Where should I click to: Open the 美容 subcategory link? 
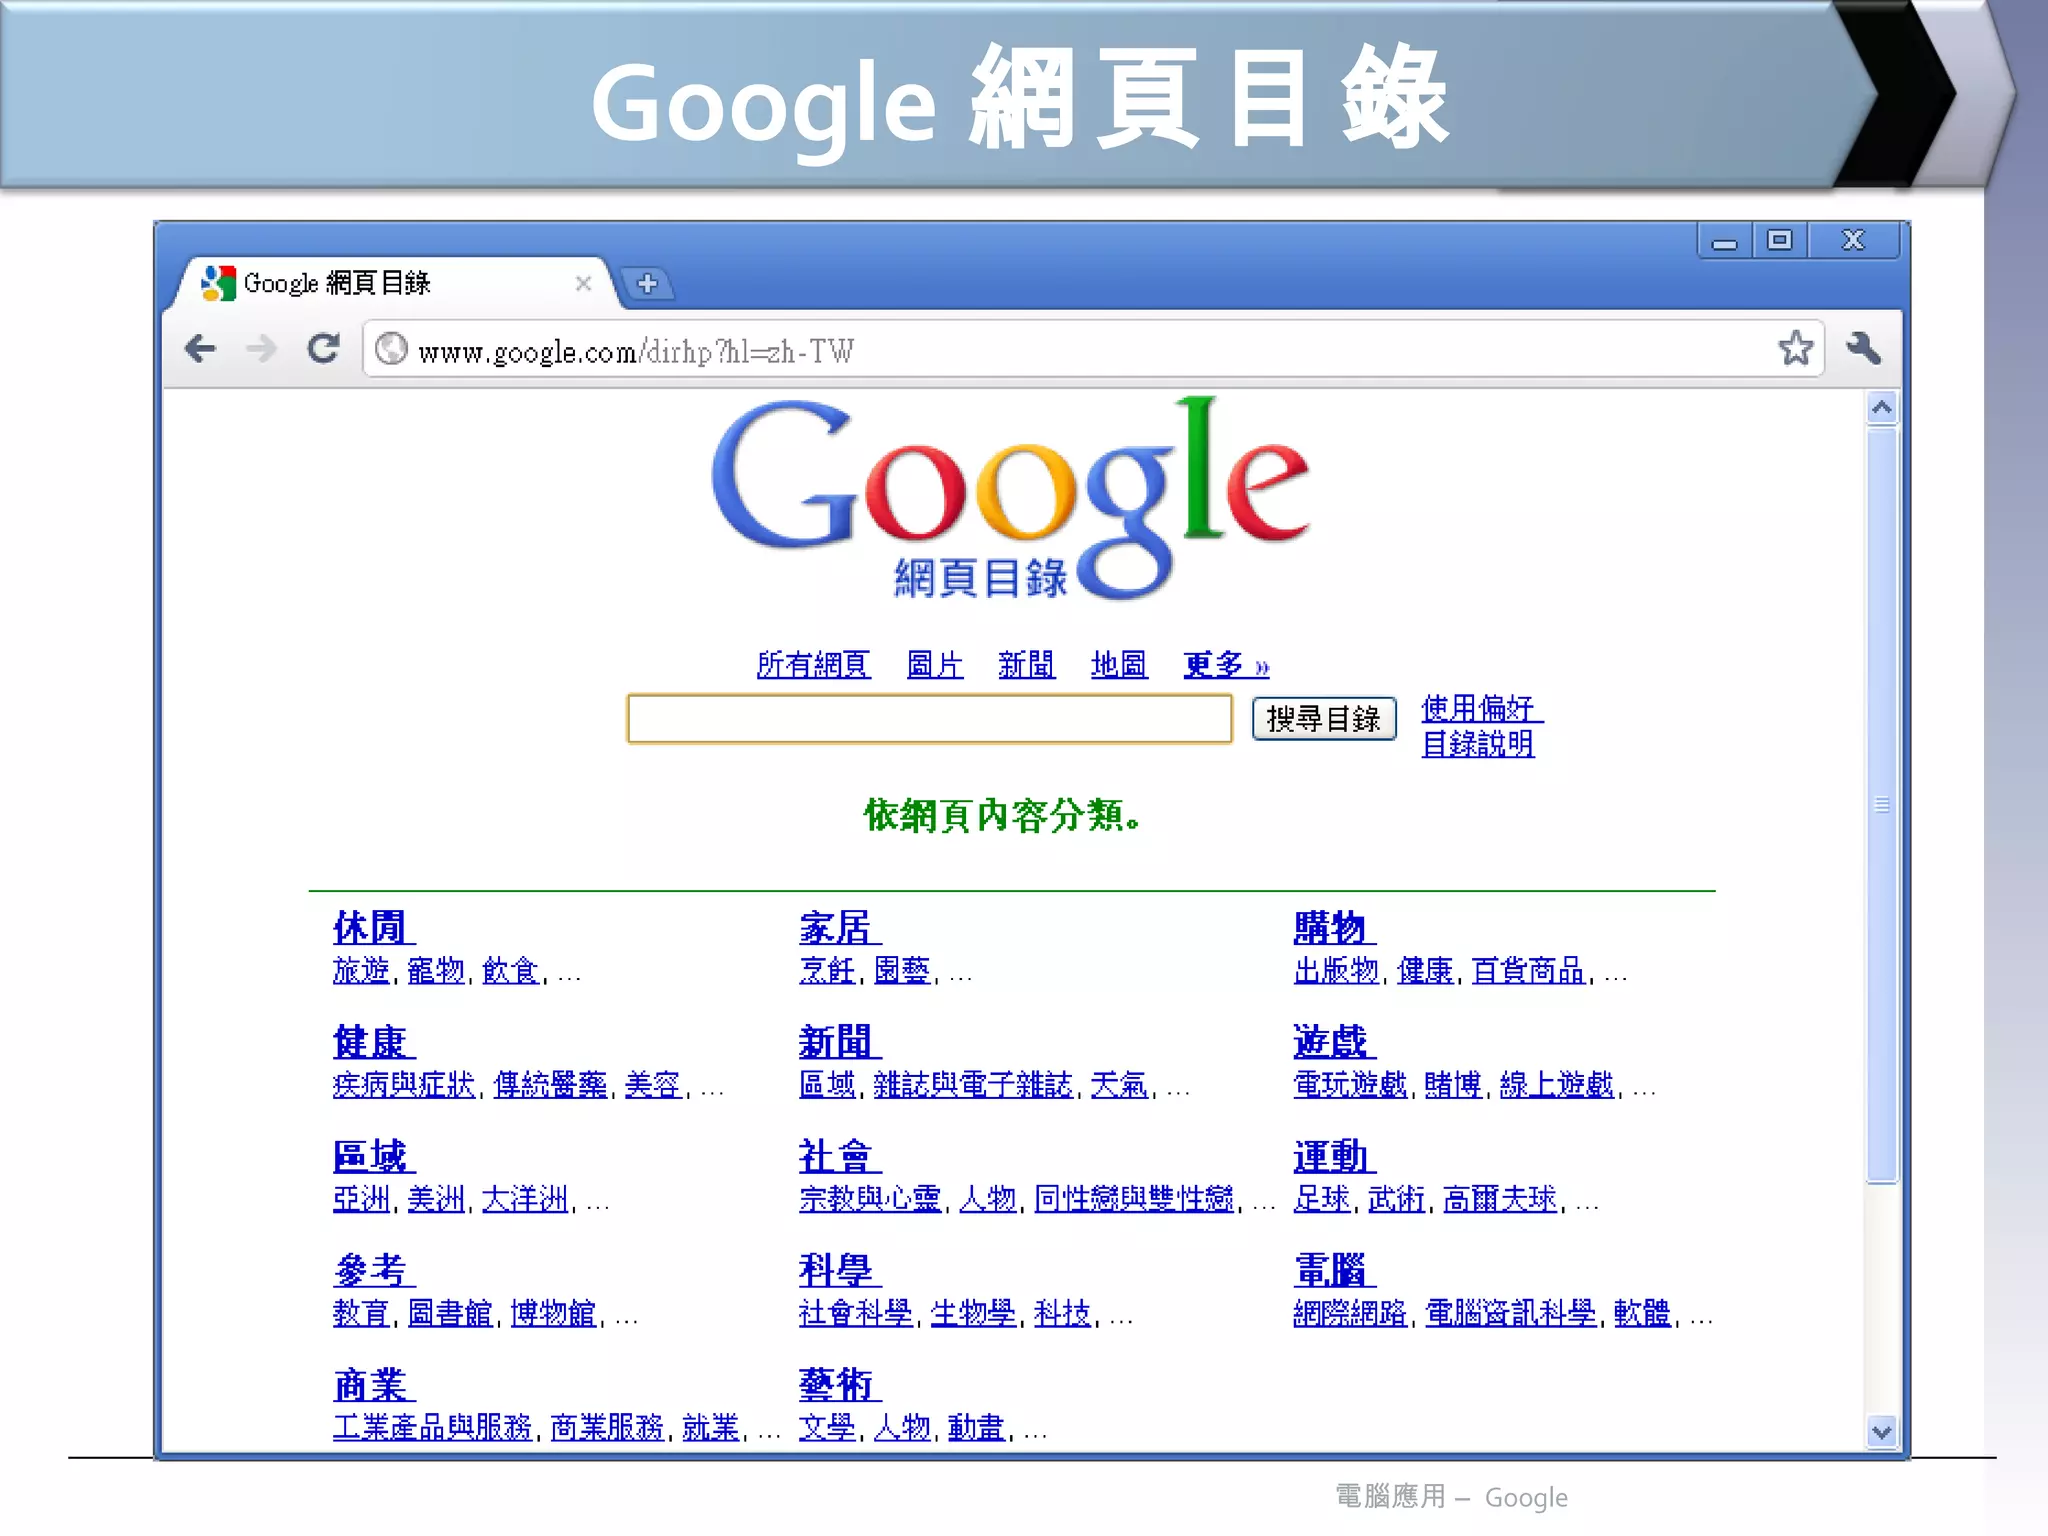tap(654, 1084)
